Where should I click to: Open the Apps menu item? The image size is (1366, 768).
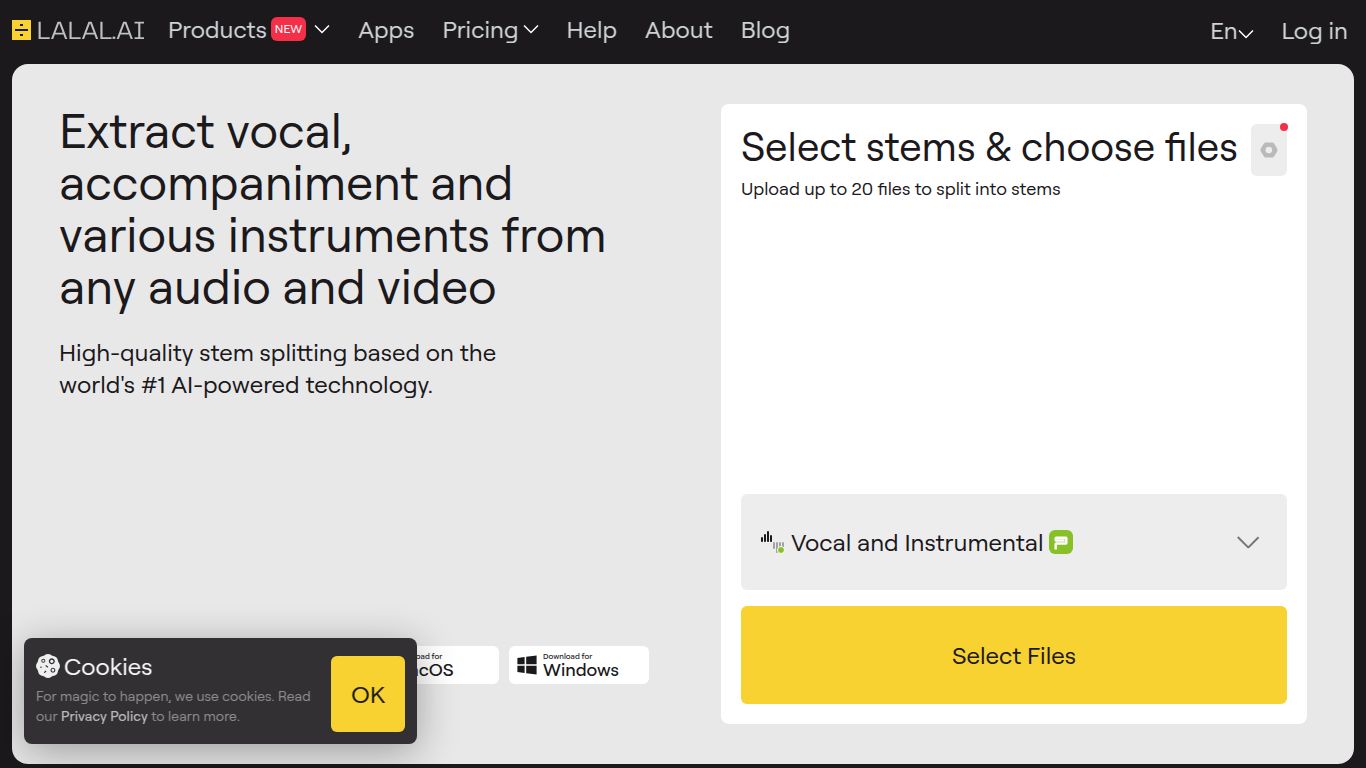(x=386, y=30)
